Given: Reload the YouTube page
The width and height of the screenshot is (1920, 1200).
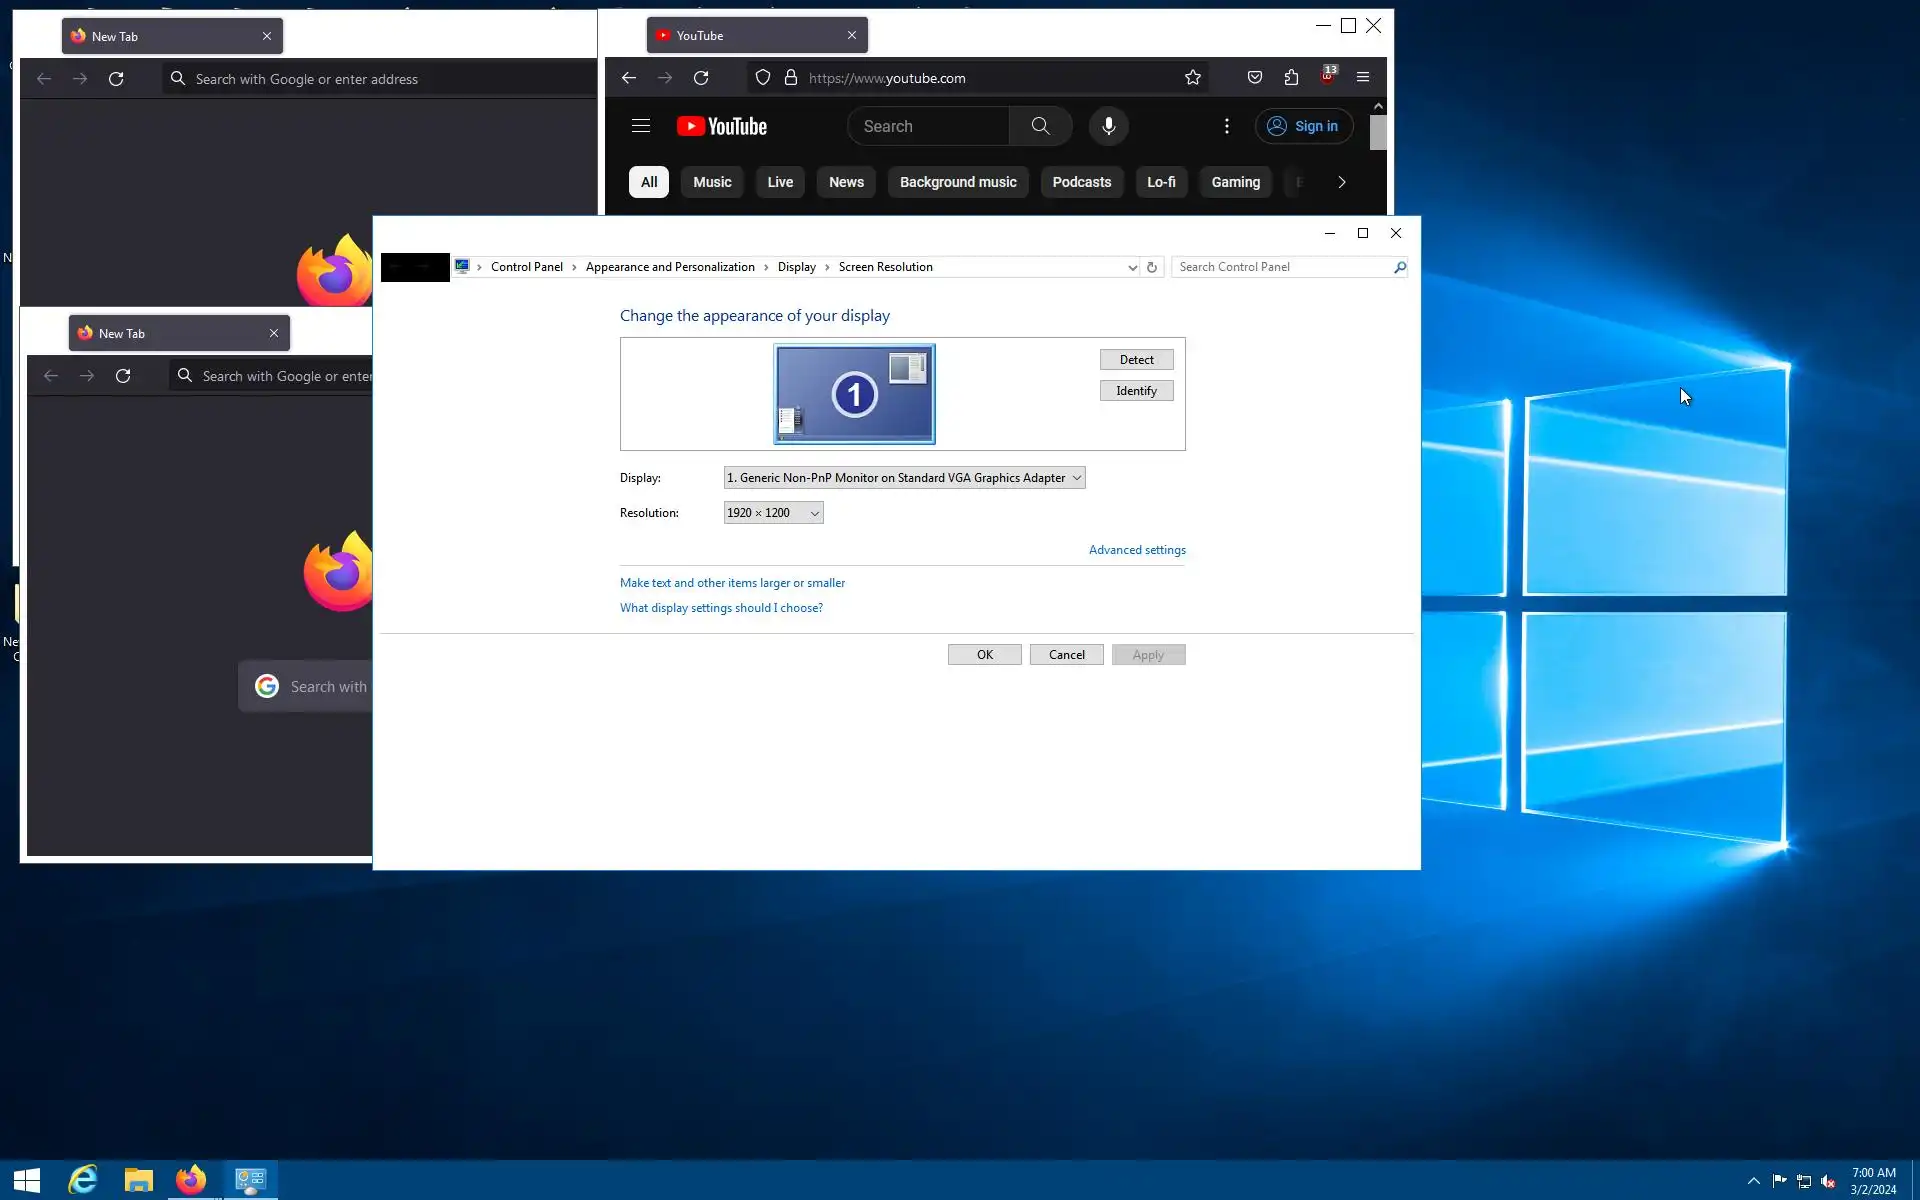Looking at the screenshot, I should 701,78.
